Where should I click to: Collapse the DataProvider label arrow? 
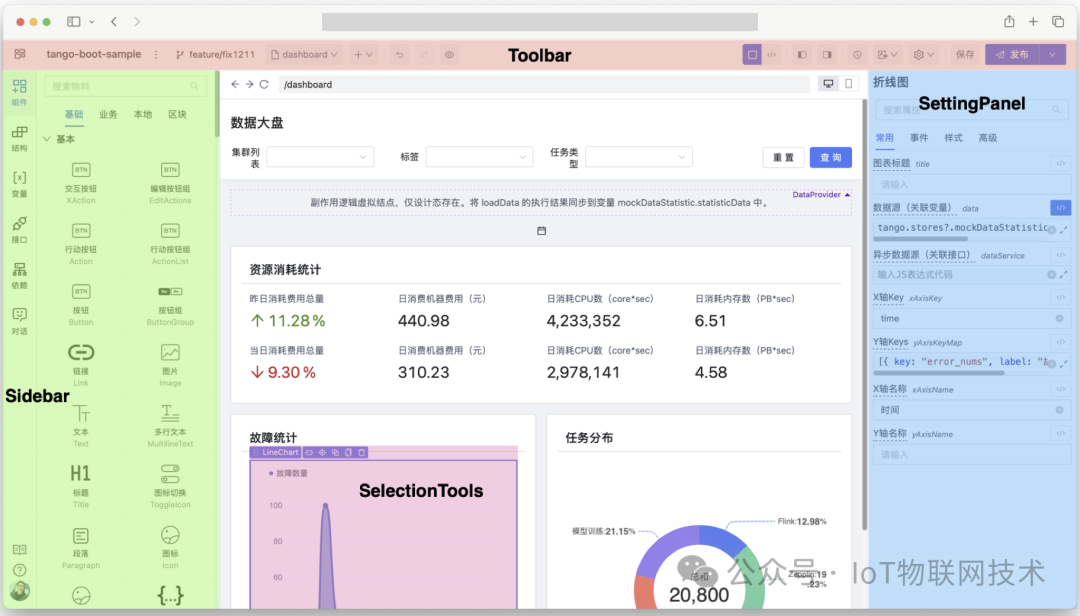coord(847,195)
